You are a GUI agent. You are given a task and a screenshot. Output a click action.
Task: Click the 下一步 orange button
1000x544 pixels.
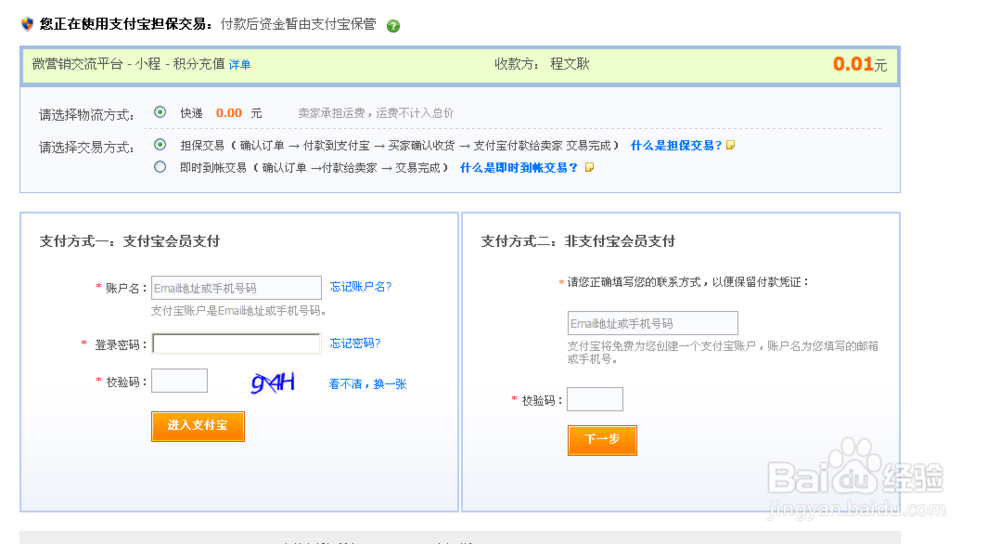[x=602, y=440]
